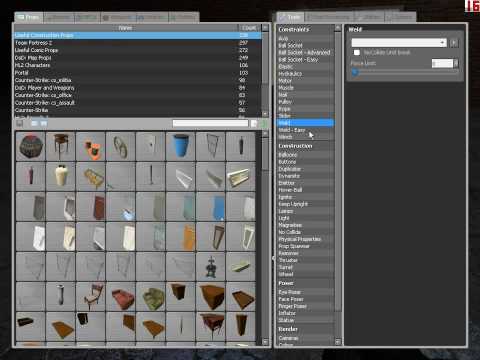Select the Face Poser tool
Viewport: 480px width, 360px height.
[x=305, y=299]
